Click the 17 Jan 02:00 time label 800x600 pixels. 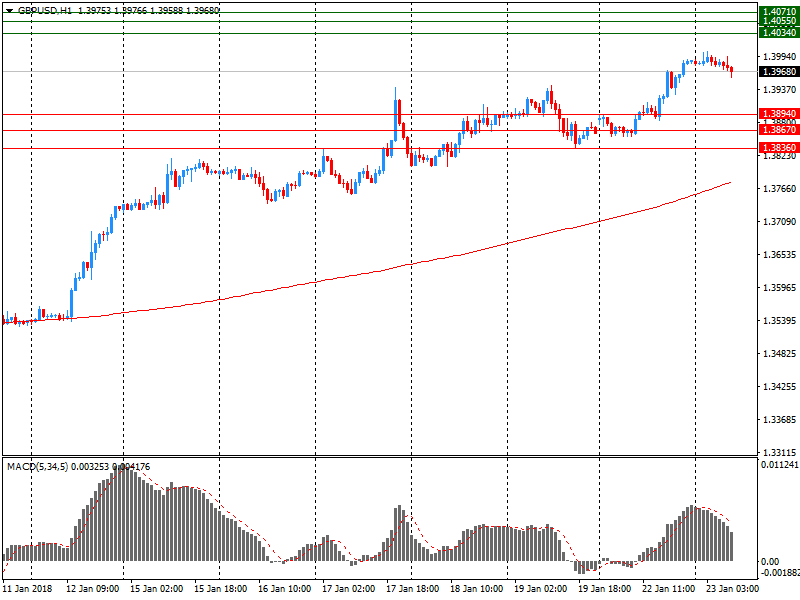[x=348, y=588]
